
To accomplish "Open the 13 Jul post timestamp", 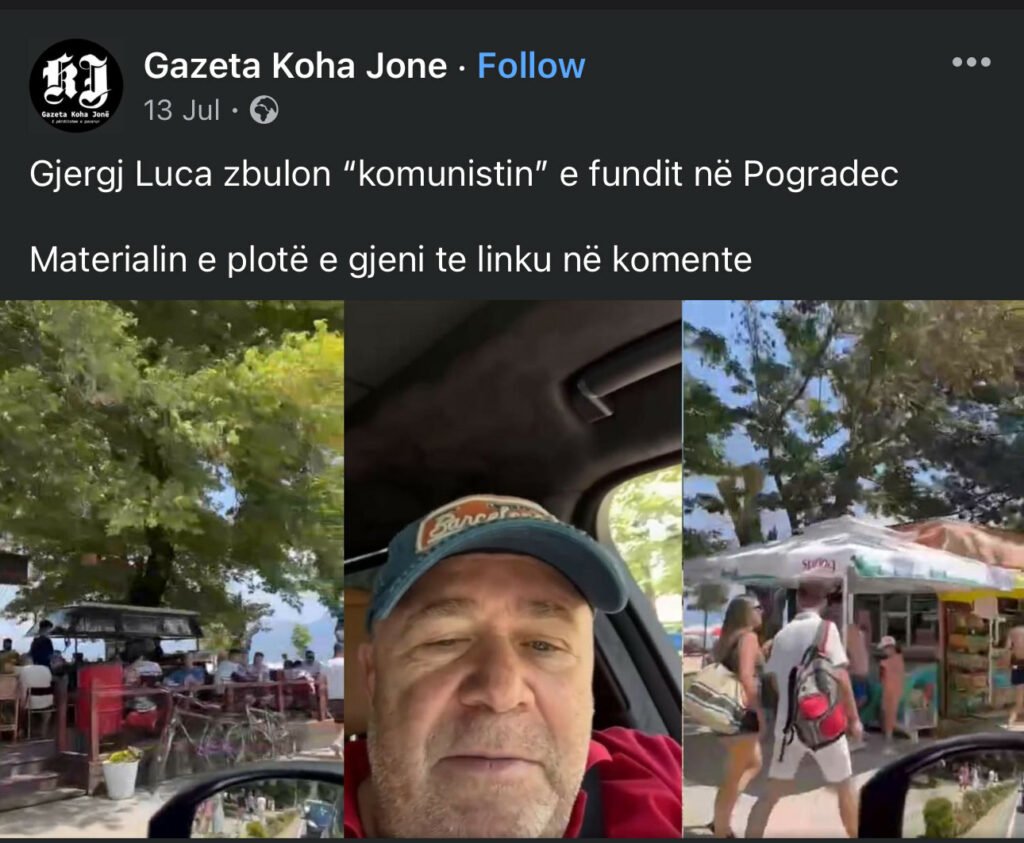I will tap(182, 110).
